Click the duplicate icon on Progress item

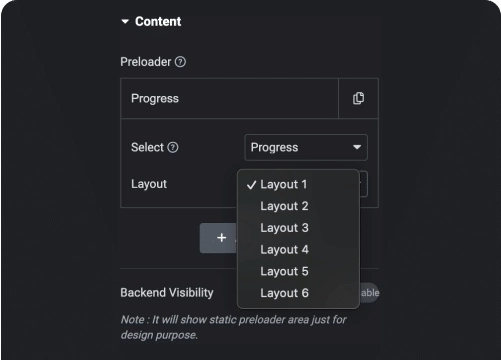point(358,98)
